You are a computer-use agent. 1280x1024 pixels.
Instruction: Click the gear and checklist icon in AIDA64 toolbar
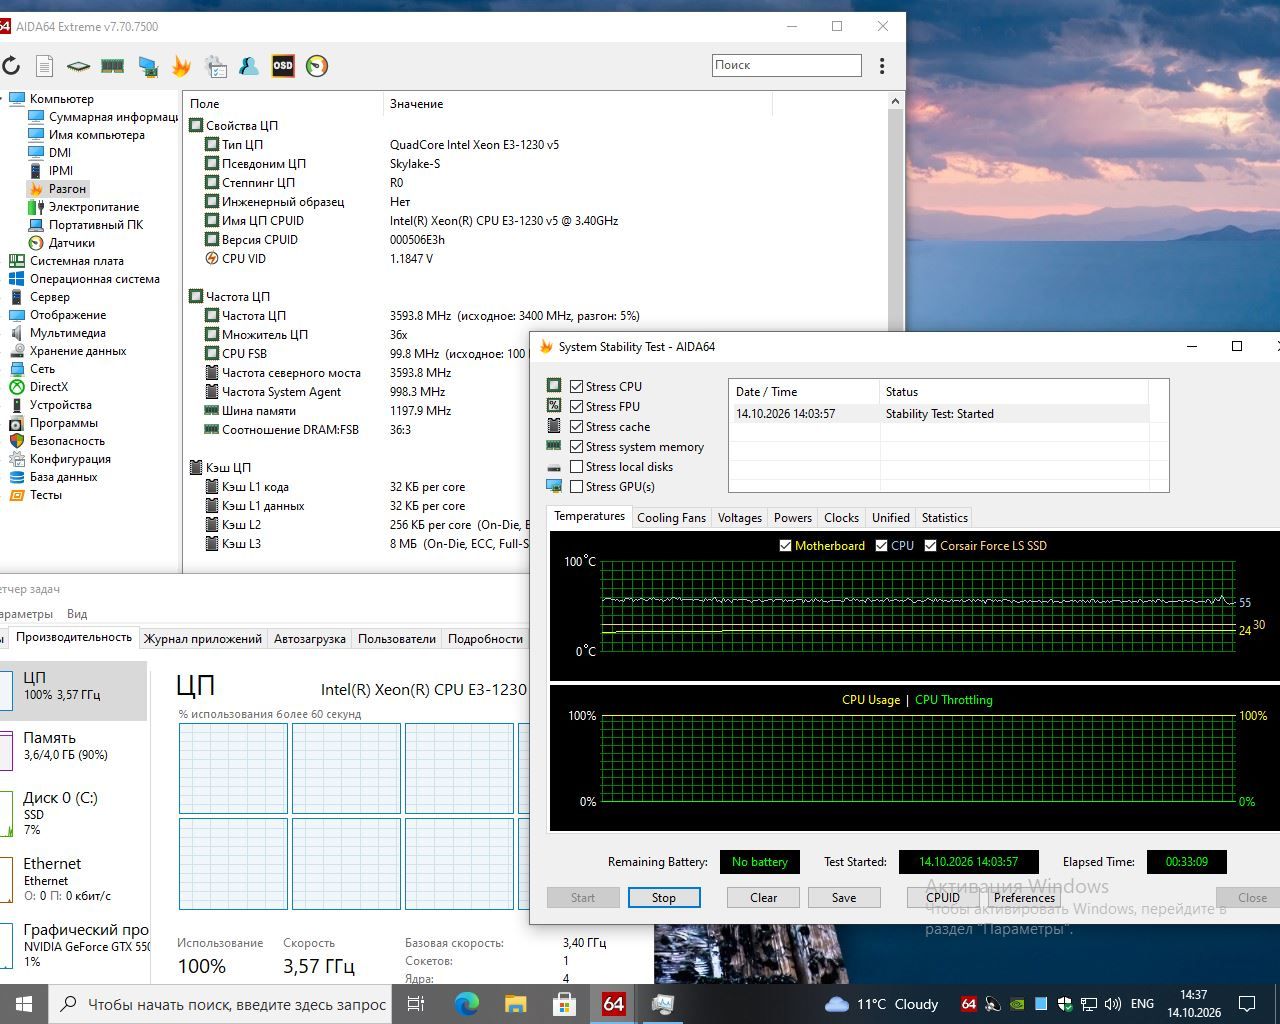(216, 66)
